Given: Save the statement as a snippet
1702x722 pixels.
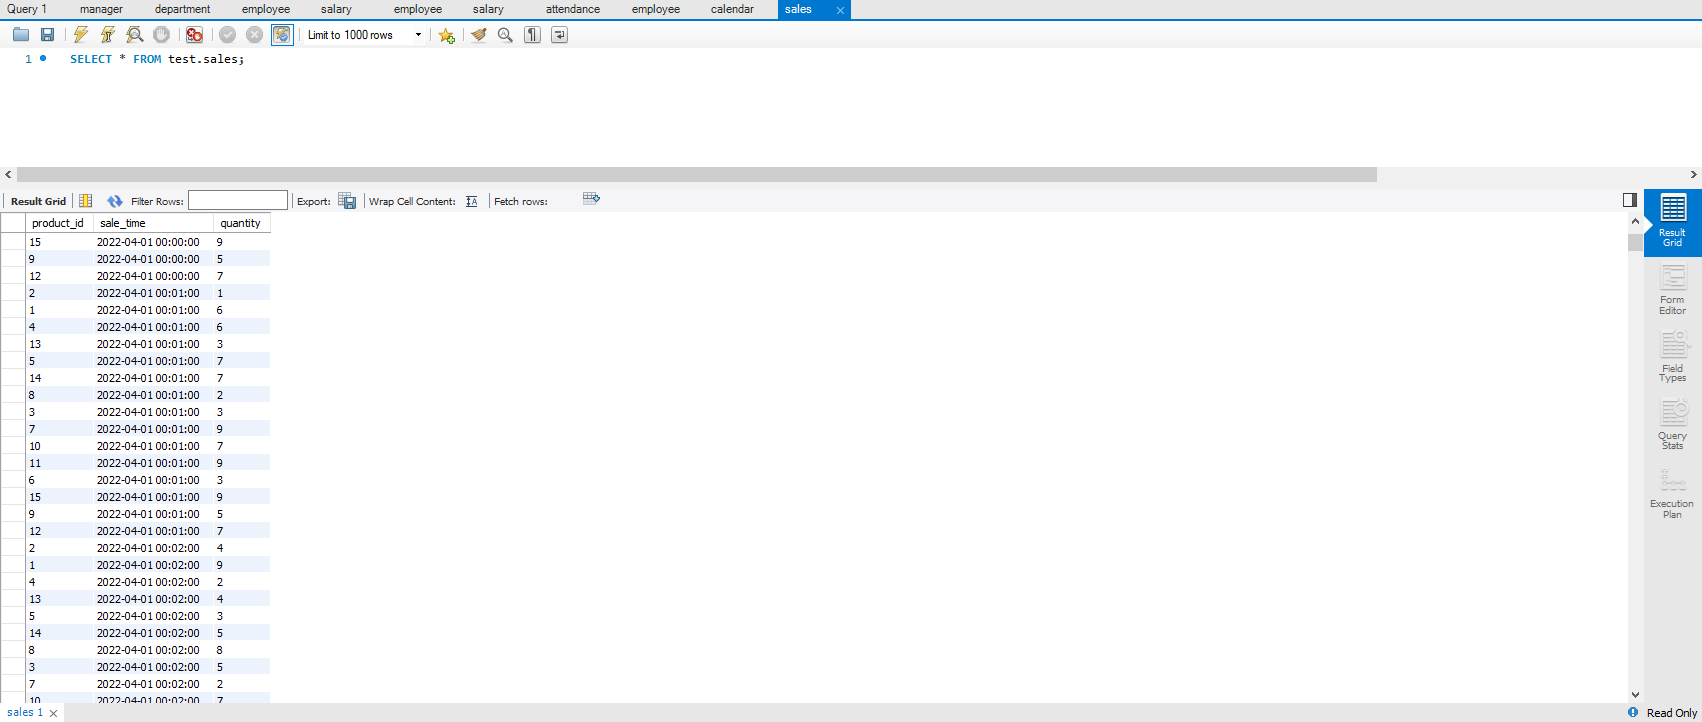Looking at the screenshot, I should [x=447, y=35].
